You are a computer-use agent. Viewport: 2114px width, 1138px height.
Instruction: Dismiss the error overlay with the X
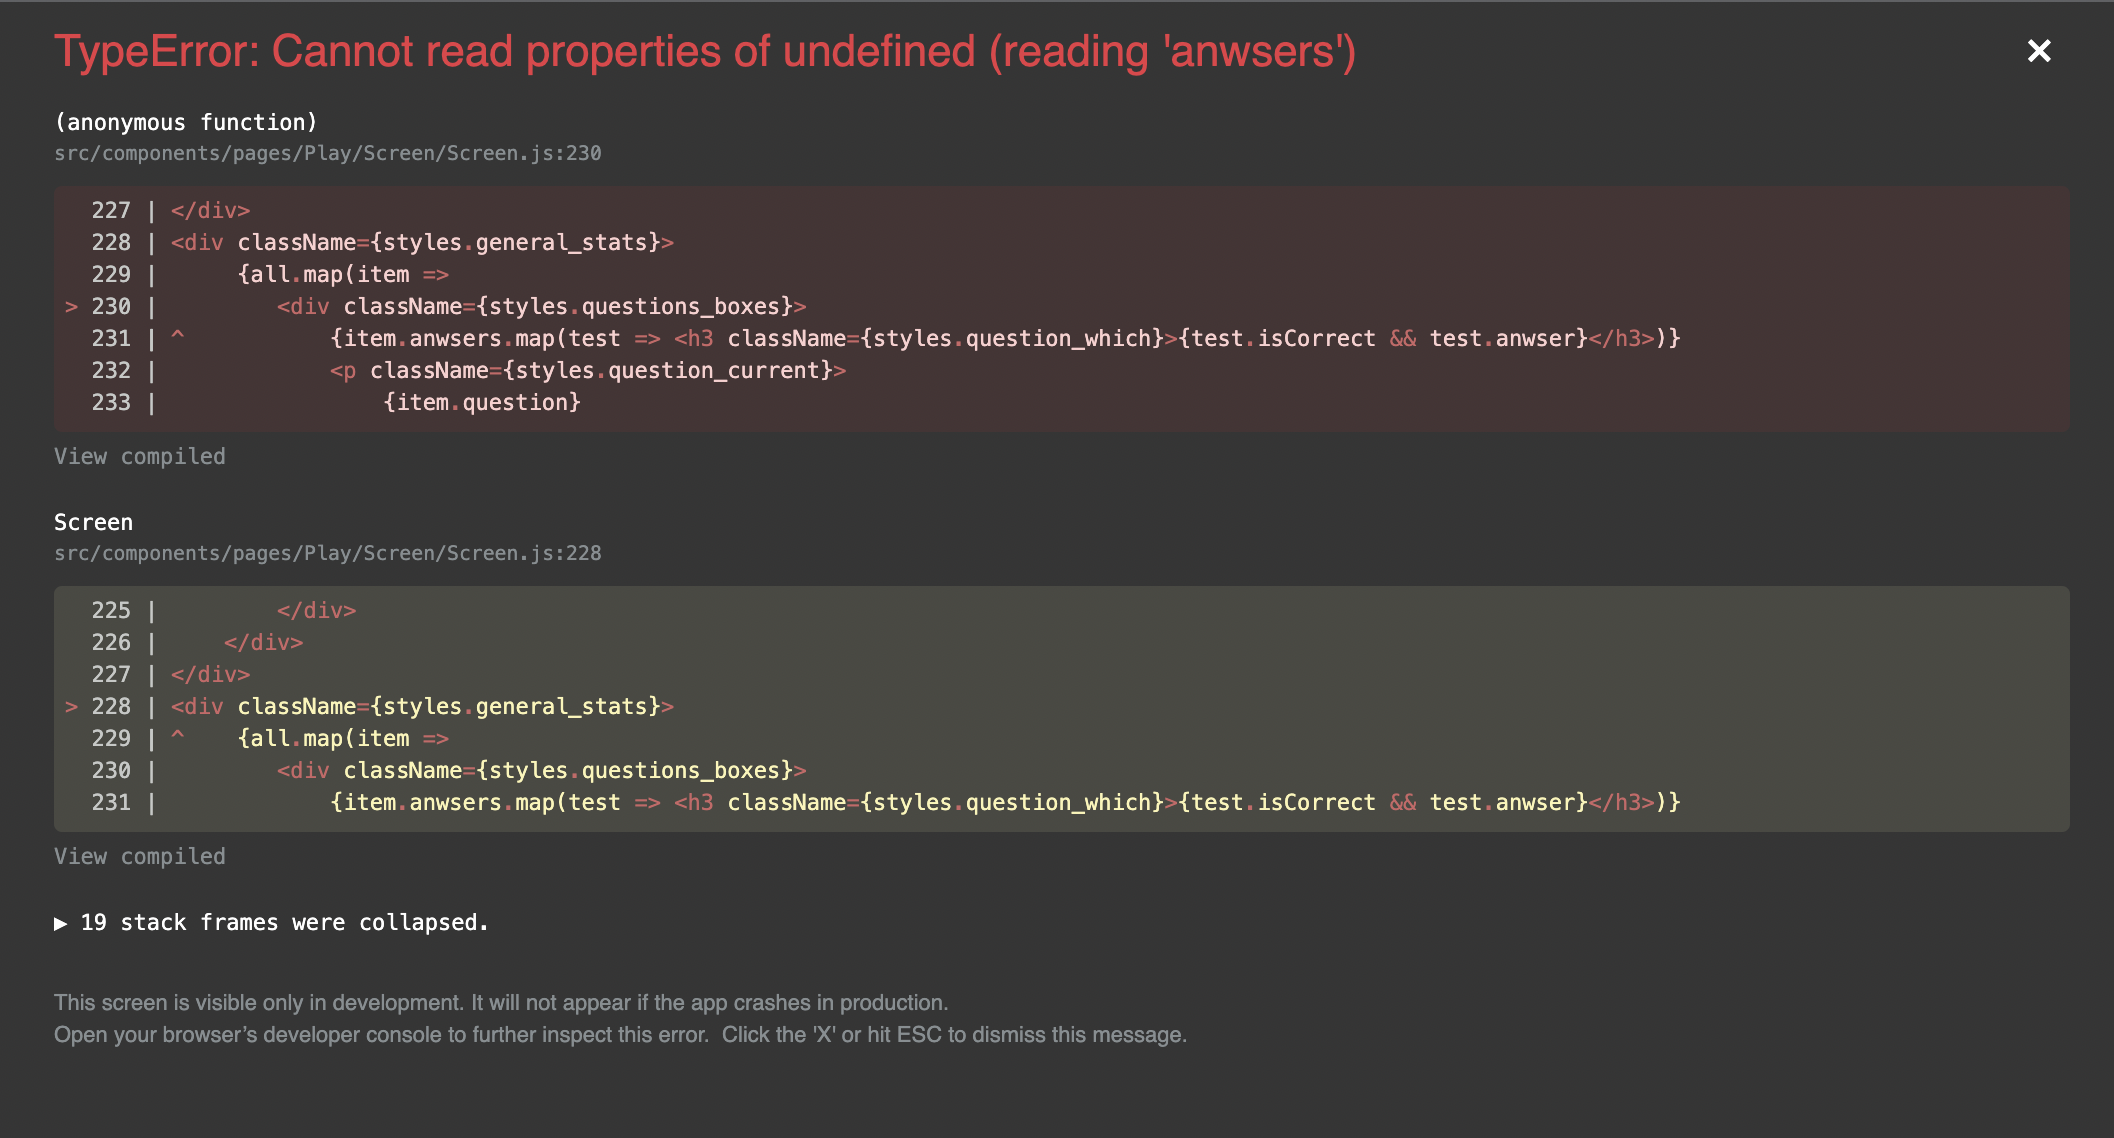click(x=2039, y=51)
